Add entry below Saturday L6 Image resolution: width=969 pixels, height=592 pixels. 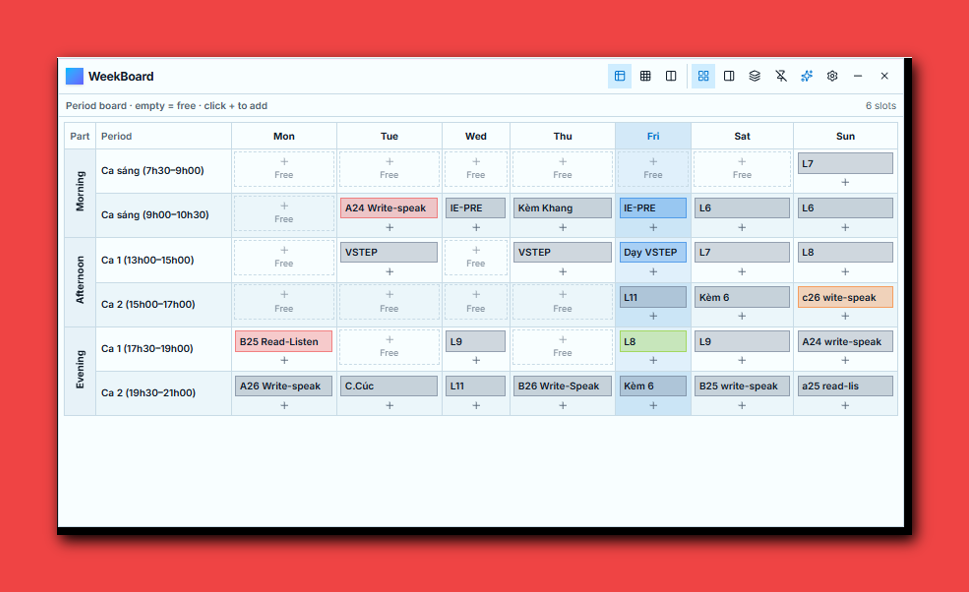click(x=742, y=227)
